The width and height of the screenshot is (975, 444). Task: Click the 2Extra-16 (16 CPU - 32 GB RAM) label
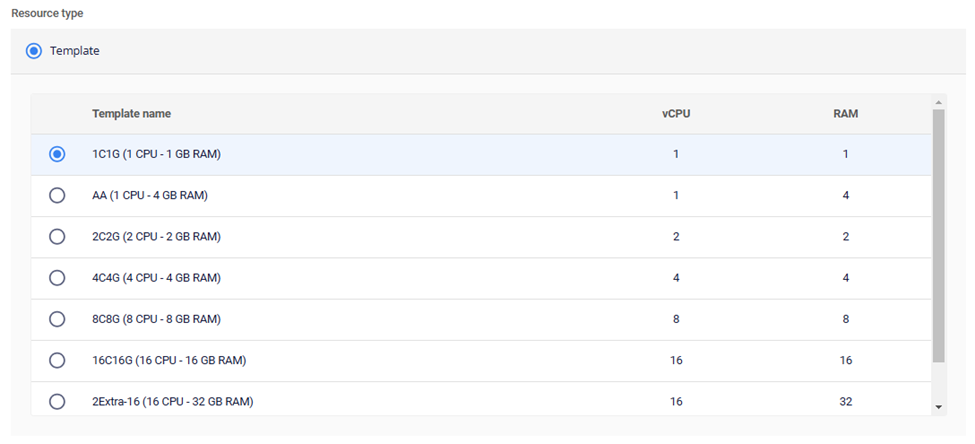click(172, 402)
